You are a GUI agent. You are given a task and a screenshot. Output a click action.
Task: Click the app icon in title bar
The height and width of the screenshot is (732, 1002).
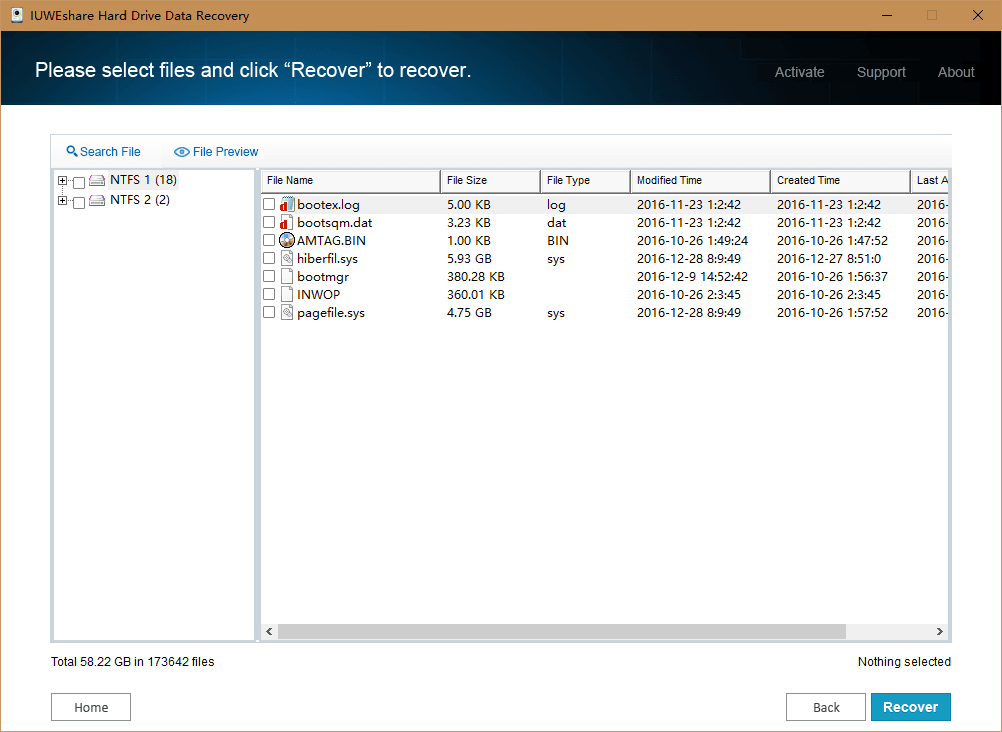(17, 15)
